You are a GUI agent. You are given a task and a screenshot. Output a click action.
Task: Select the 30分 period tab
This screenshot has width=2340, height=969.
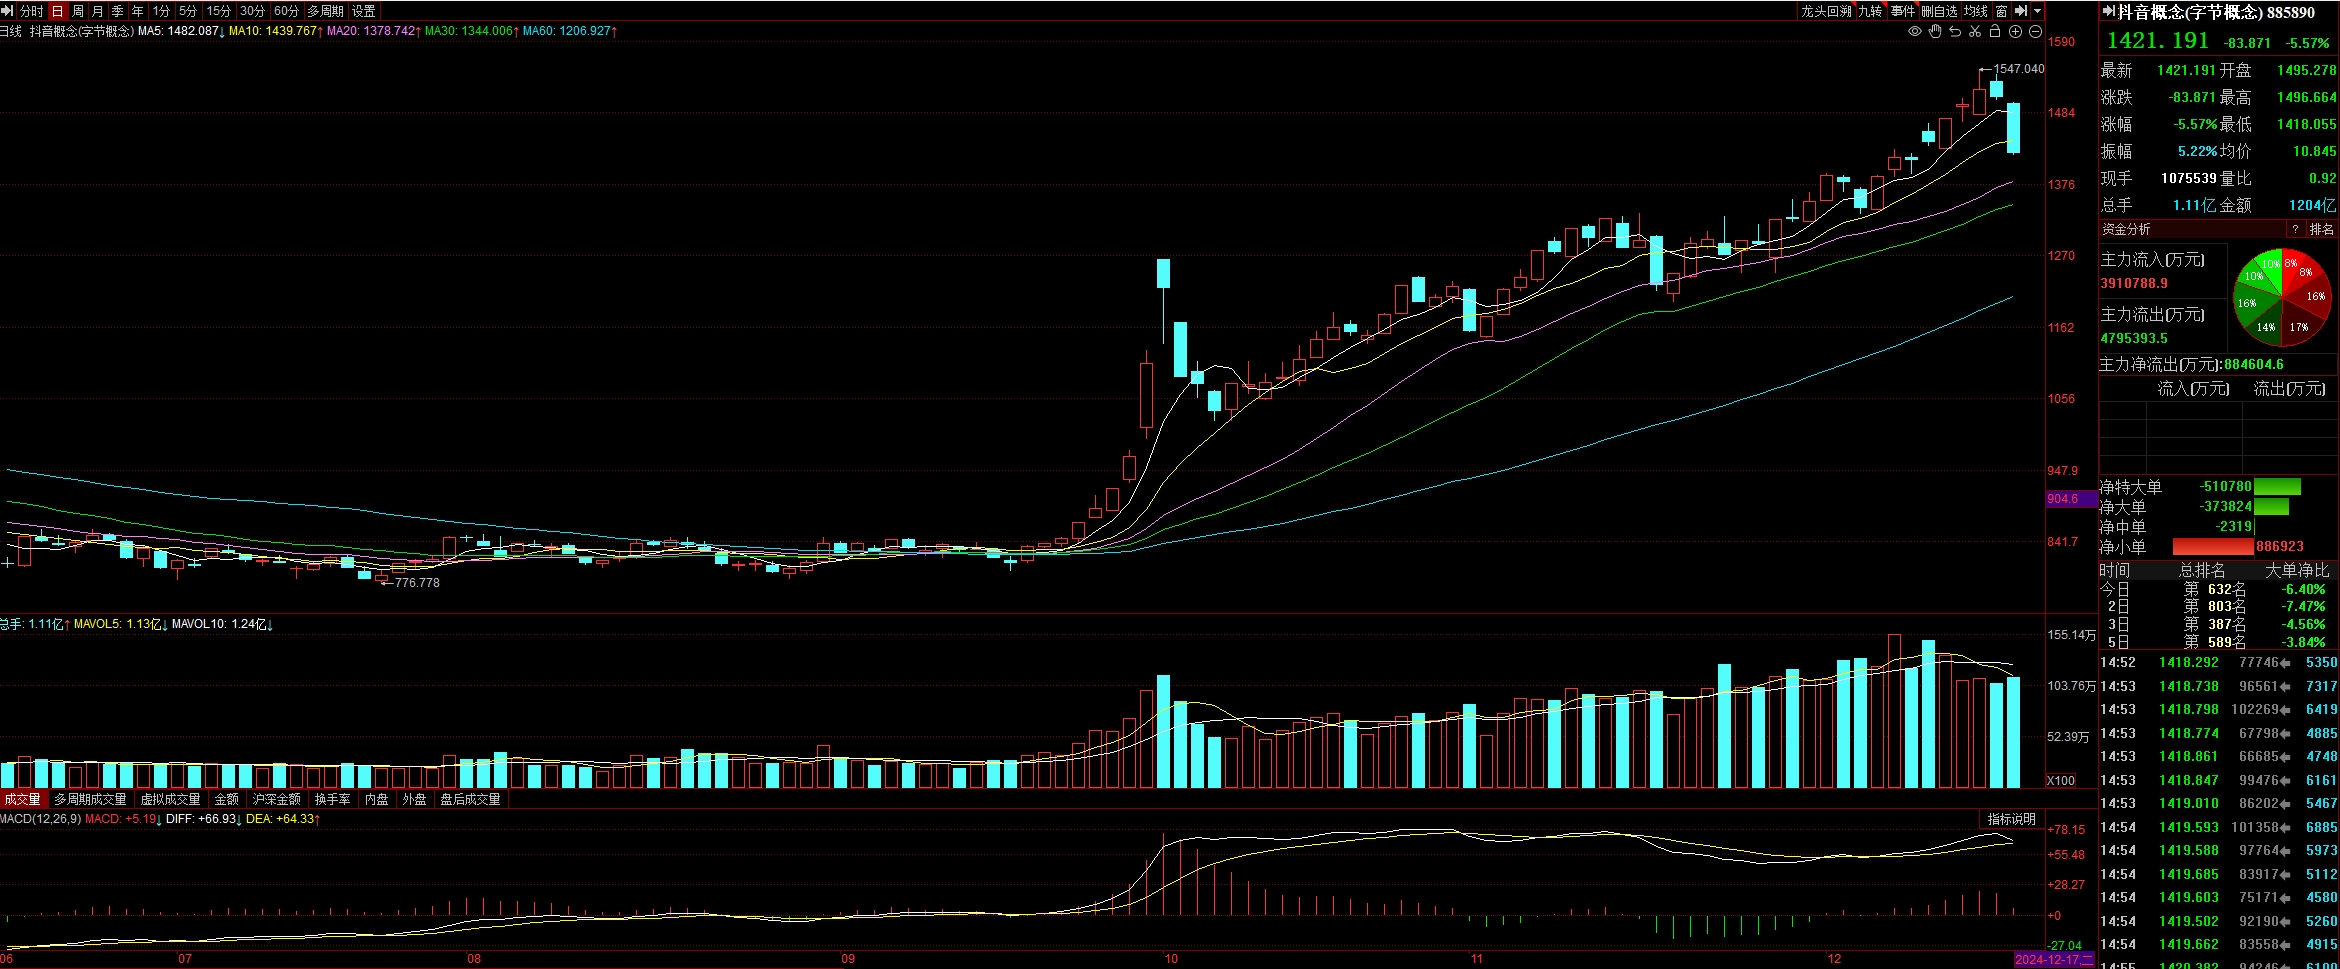coord(252,11)
